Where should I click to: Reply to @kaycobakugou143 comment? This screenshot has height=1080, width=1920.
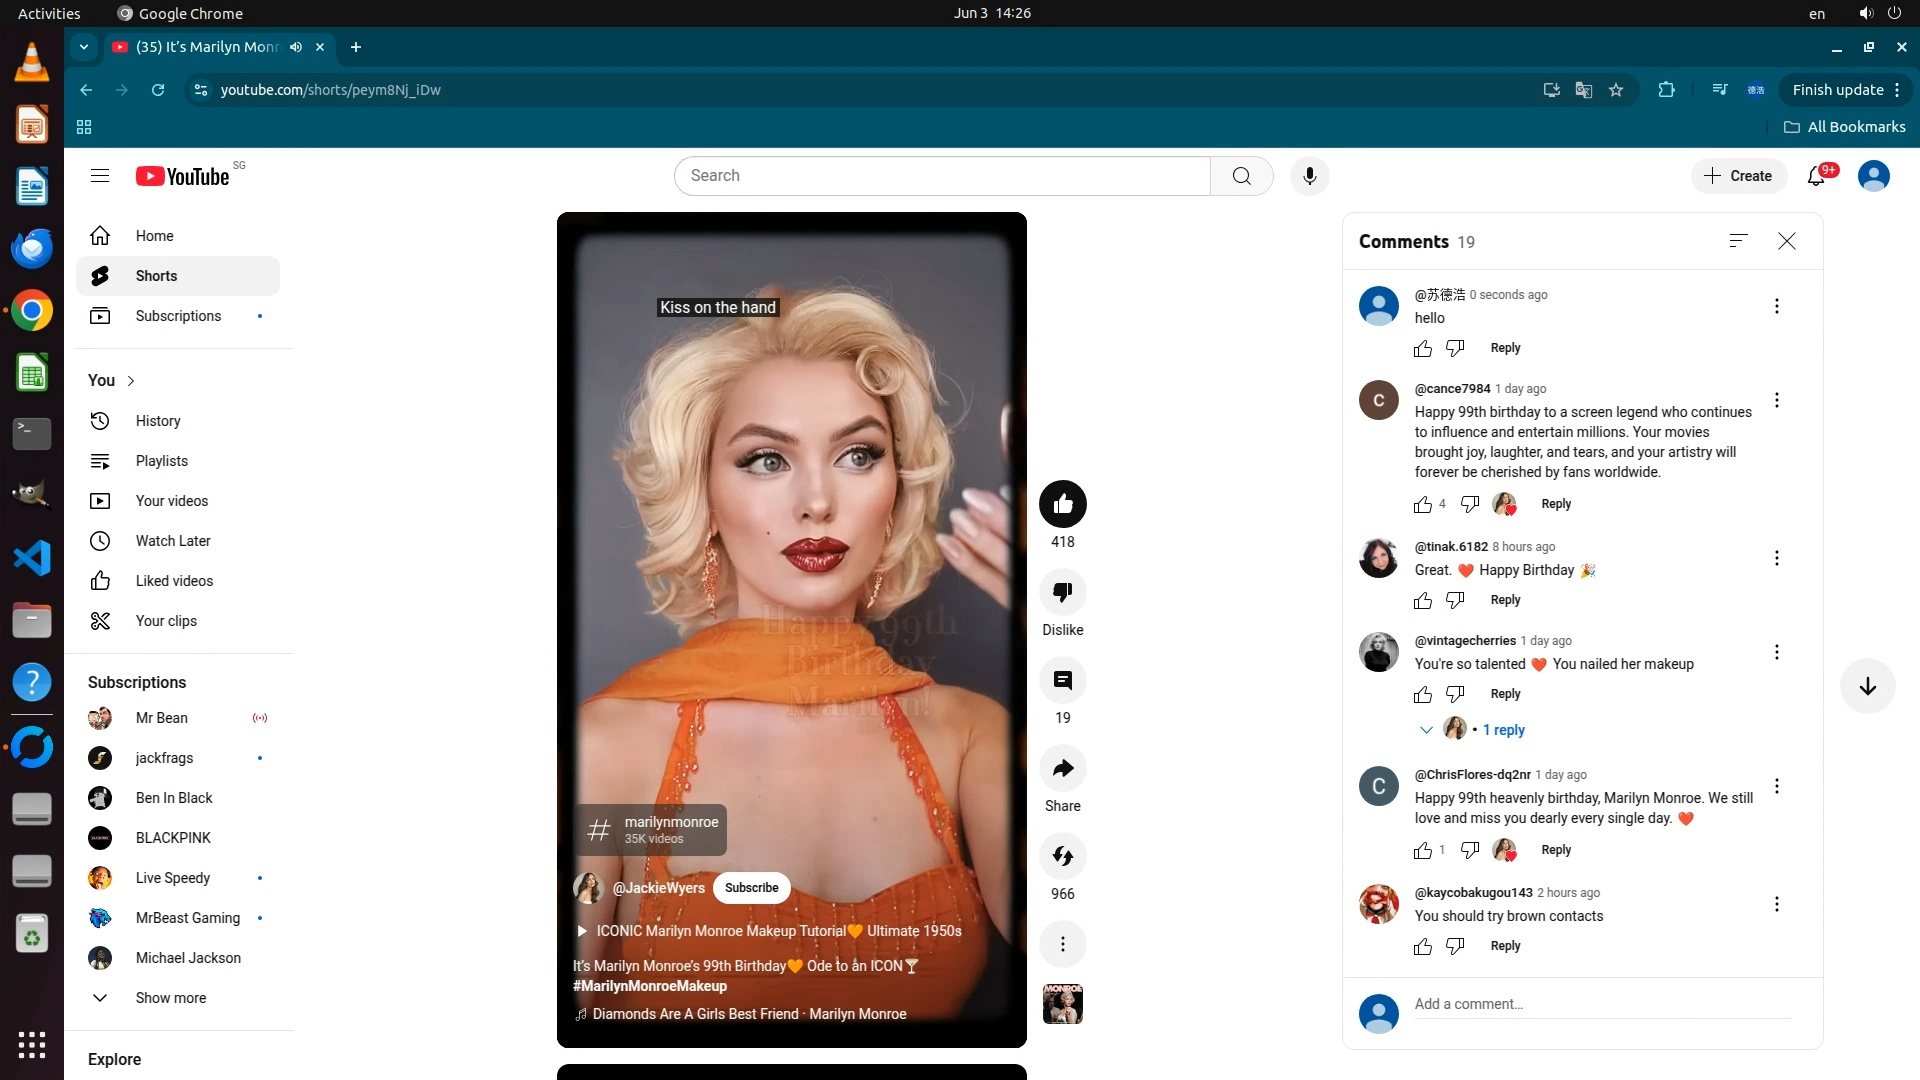(1505, 946)
